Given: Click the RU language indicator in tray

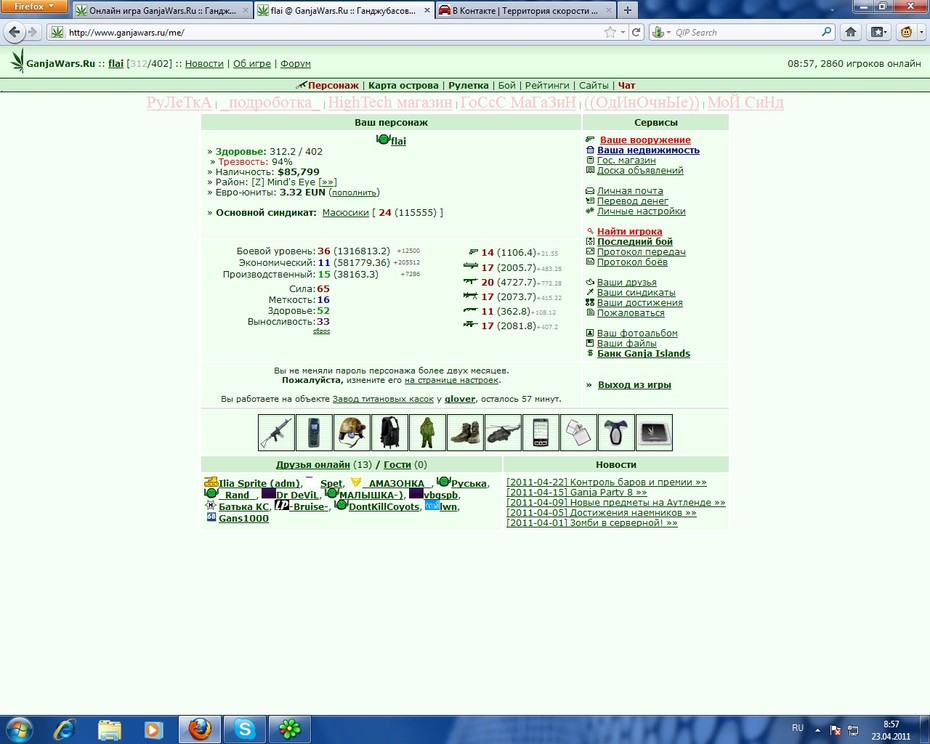Looking at the screenshot, I should click(x=798, y=728).
